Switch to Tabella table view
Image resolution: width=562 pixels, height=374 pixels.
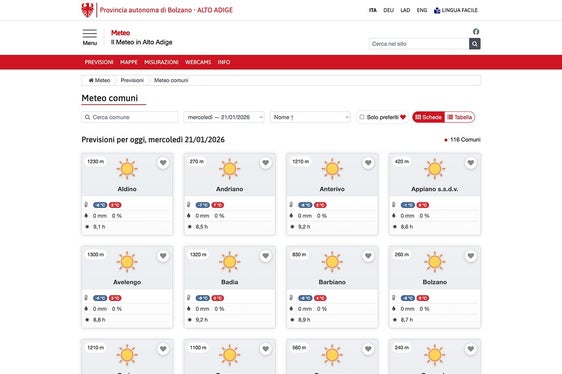click(x=459, y=117)
